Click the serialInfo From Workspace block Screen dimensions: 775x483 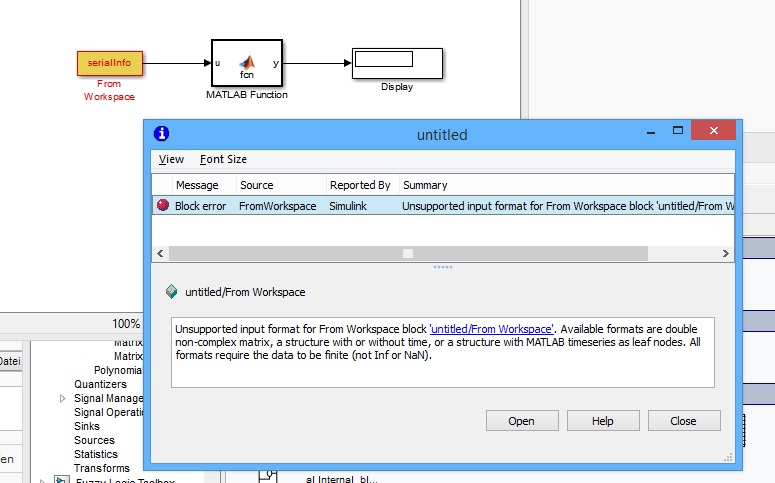click(109, 63)
